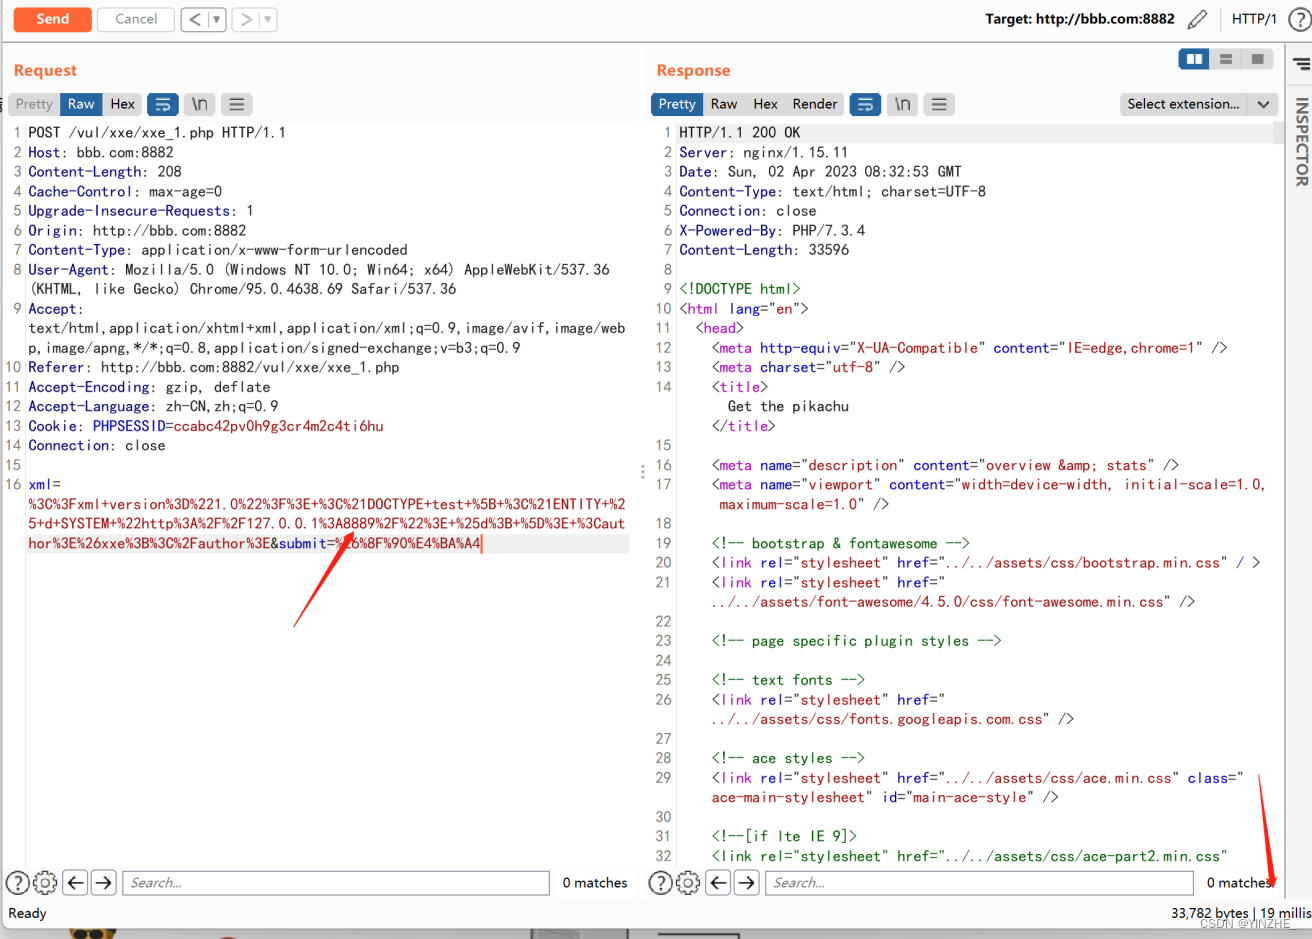Edit target with the pencil icon

click(1197, 19)
